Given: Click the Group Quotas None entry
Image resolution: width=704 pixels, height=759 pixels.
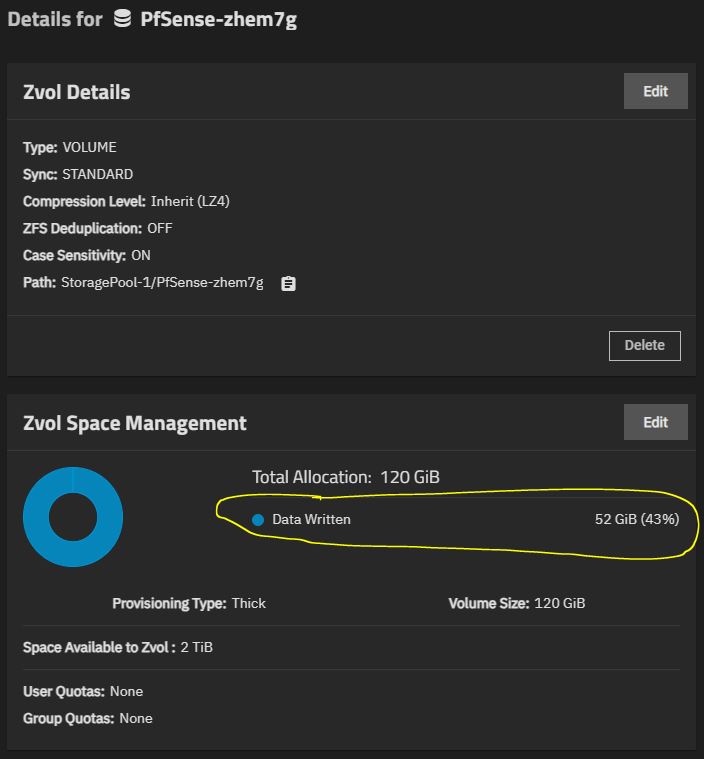Looking at the screenshot, I should tap(88, 718).
